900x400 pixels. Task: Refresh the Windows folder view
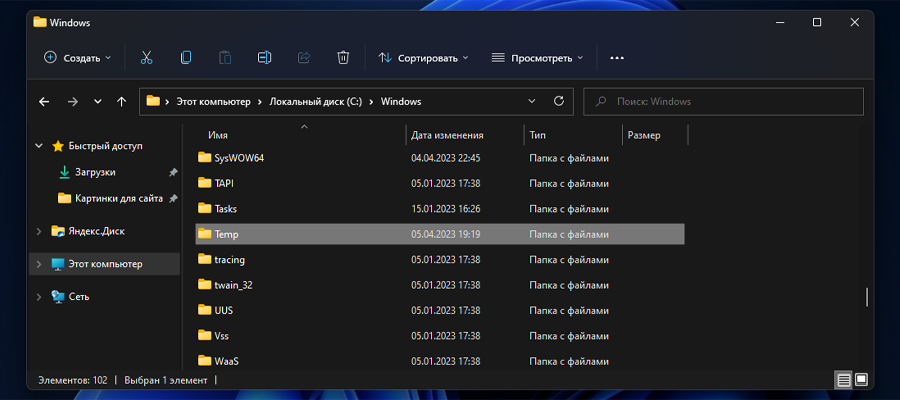[x=558, y=102]
